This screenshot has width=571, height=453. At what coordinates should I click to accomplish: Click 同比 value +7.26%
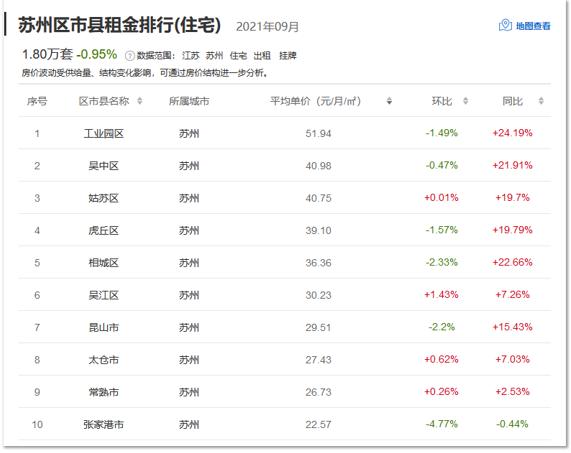[512, 295]
